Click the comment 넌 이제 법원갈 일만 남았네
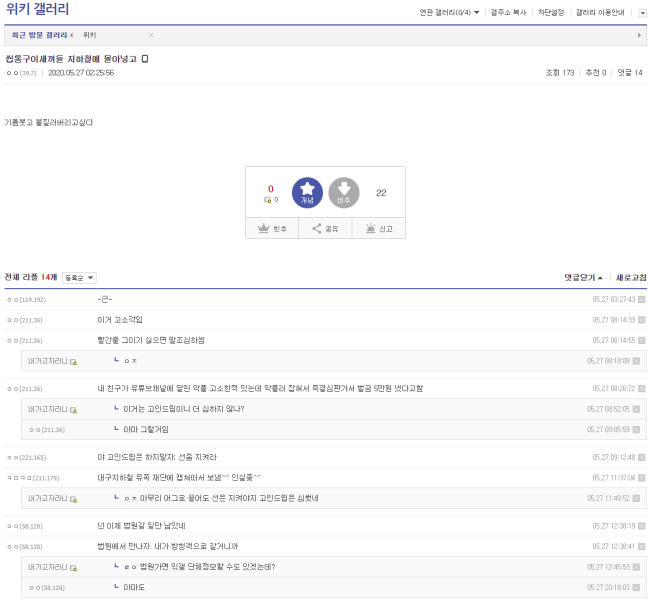 coord(141,526)
